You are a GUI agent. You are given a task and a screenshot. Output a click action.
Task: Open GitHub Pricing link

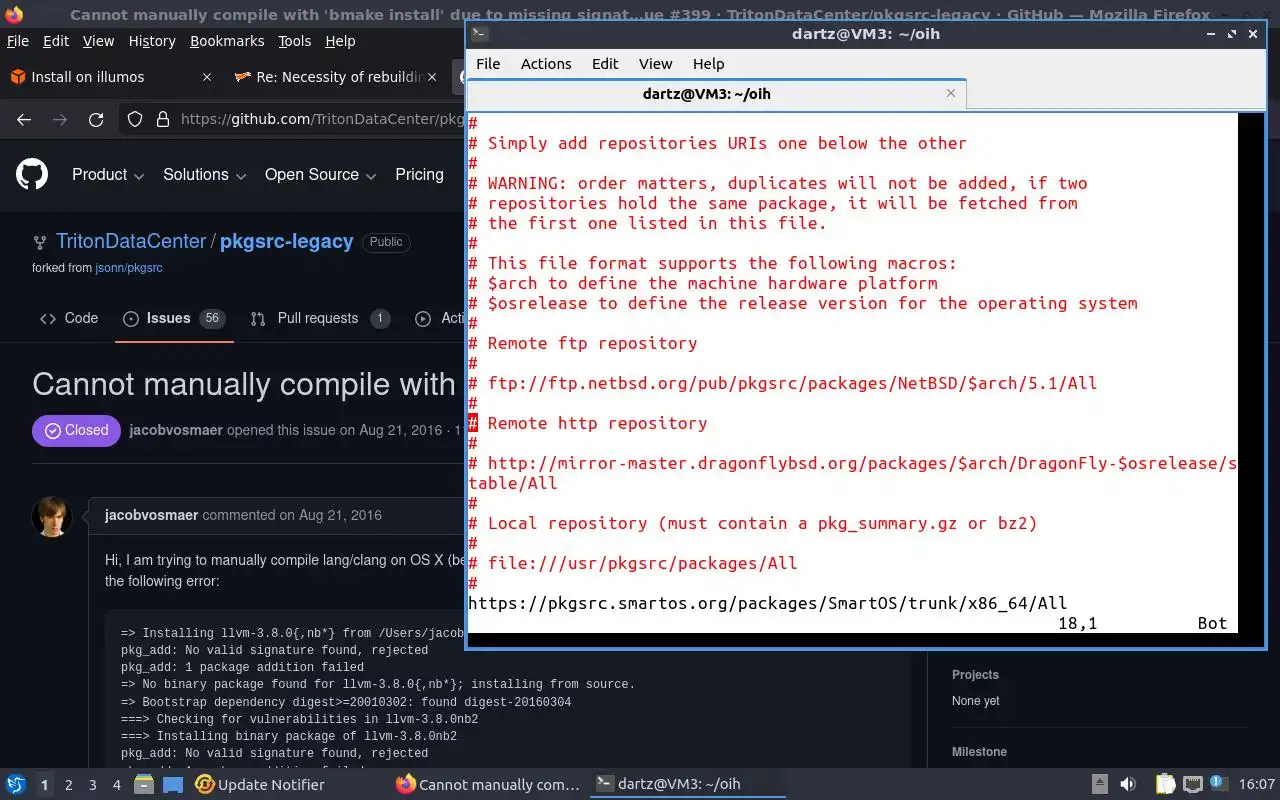point(419,174)
